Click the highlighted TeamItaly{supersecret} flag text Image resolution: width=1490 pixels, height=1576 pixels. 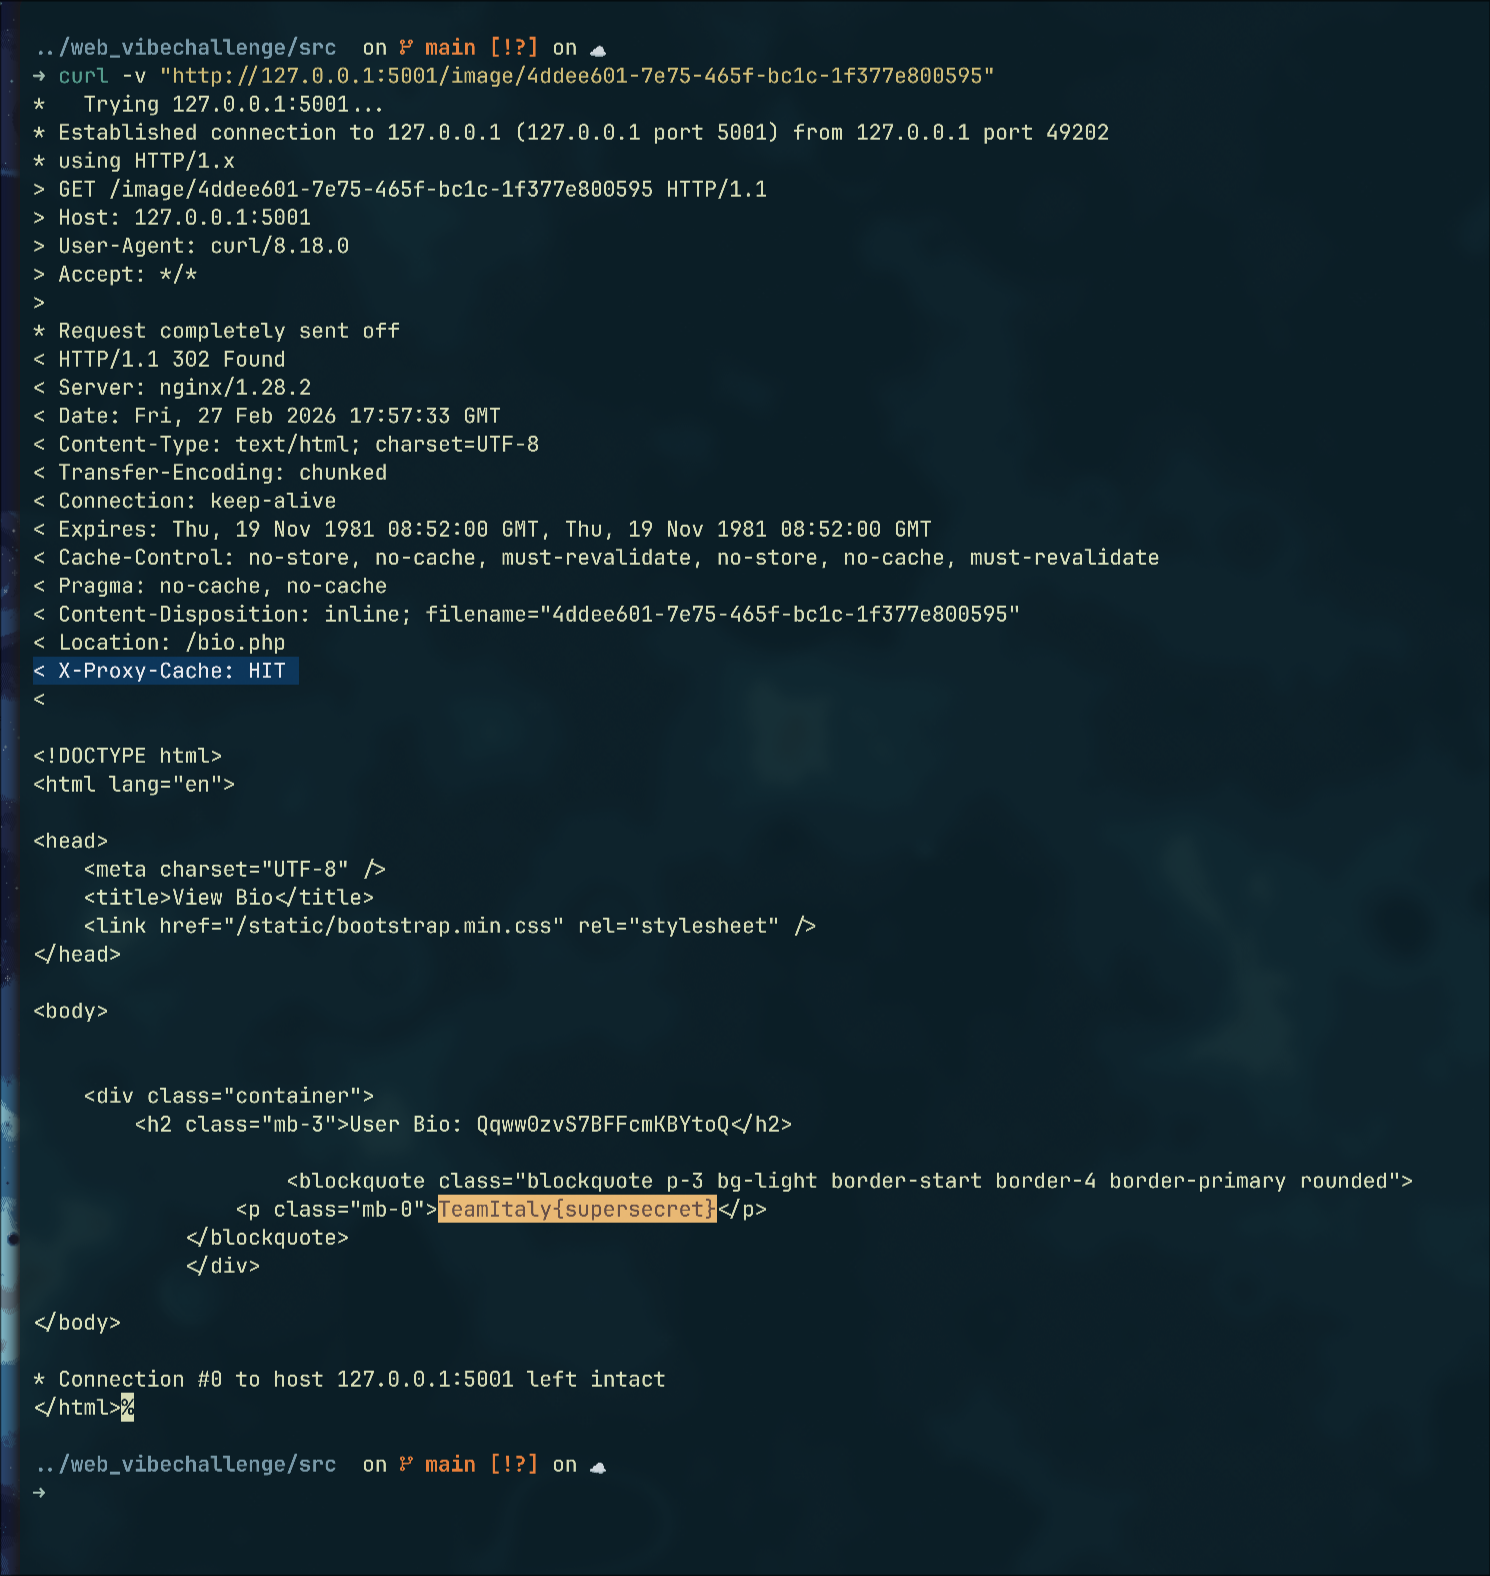tap(577, 1209)
